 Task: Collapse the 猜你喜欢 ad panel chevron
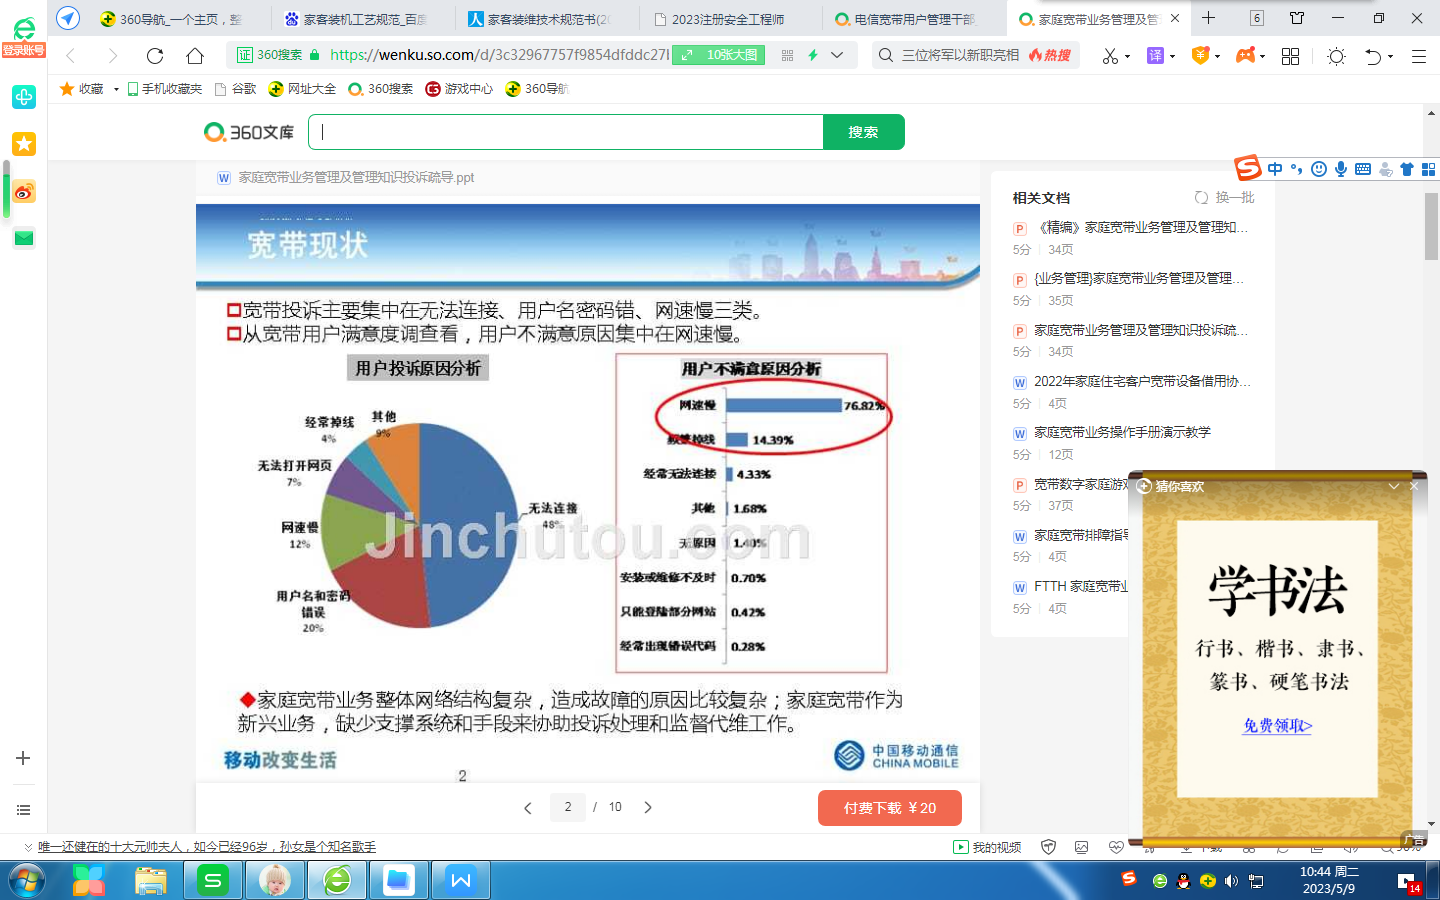tap(1393, 486)
